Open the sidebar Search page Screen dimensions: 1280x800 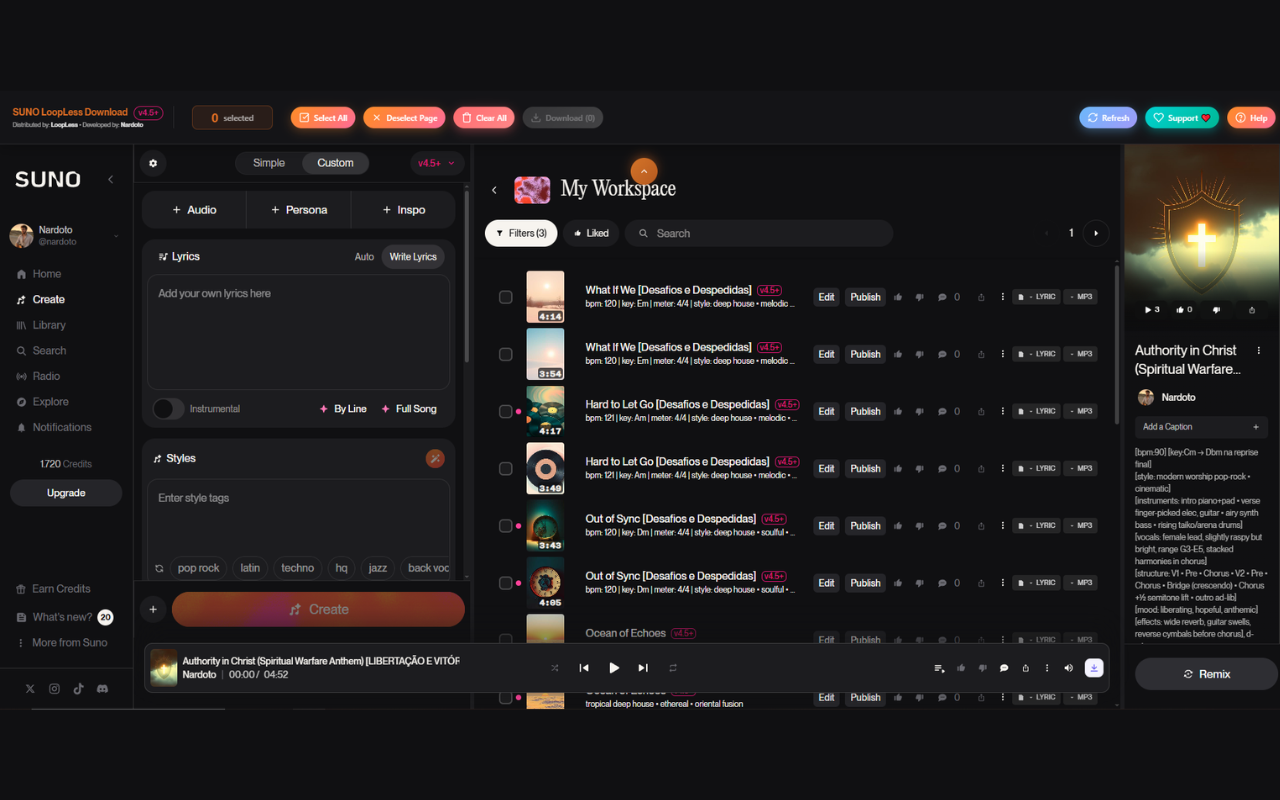coord(49,351)
